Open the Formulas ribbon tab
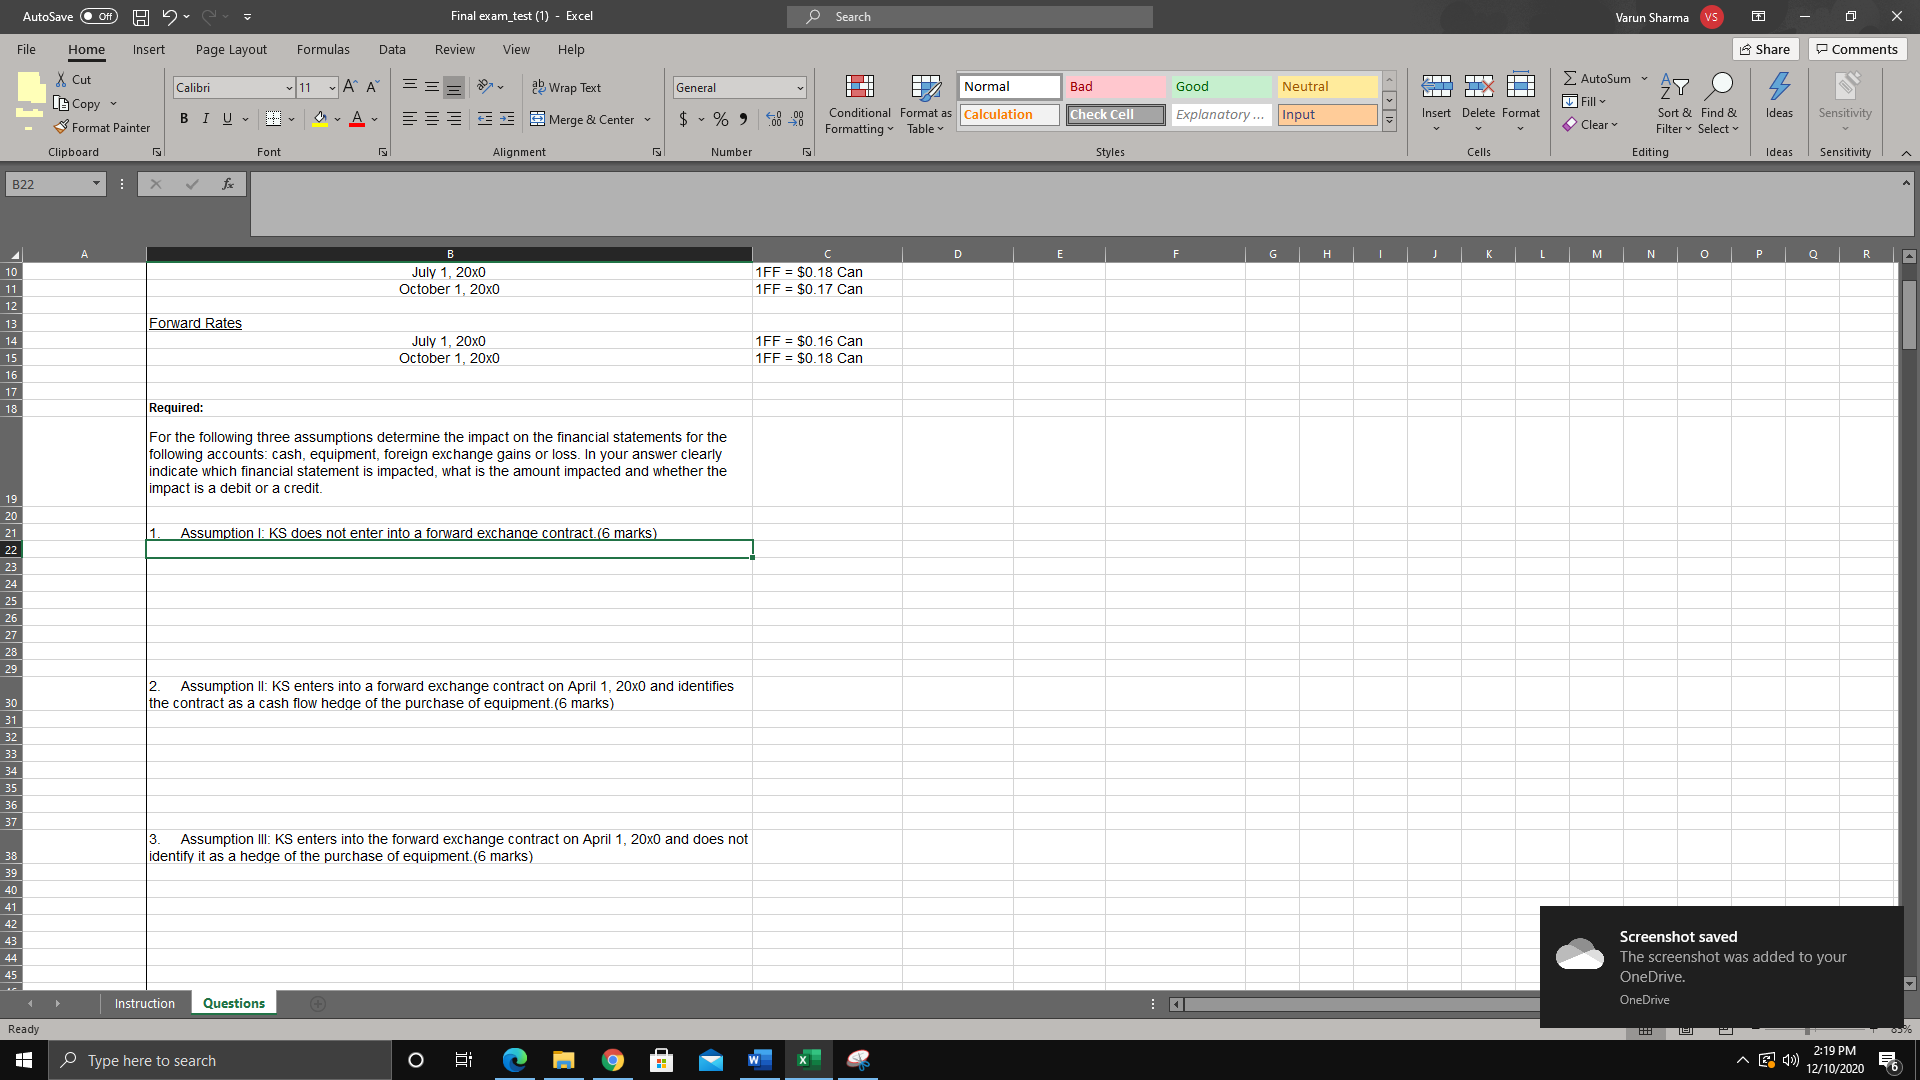 pos(323,49)
